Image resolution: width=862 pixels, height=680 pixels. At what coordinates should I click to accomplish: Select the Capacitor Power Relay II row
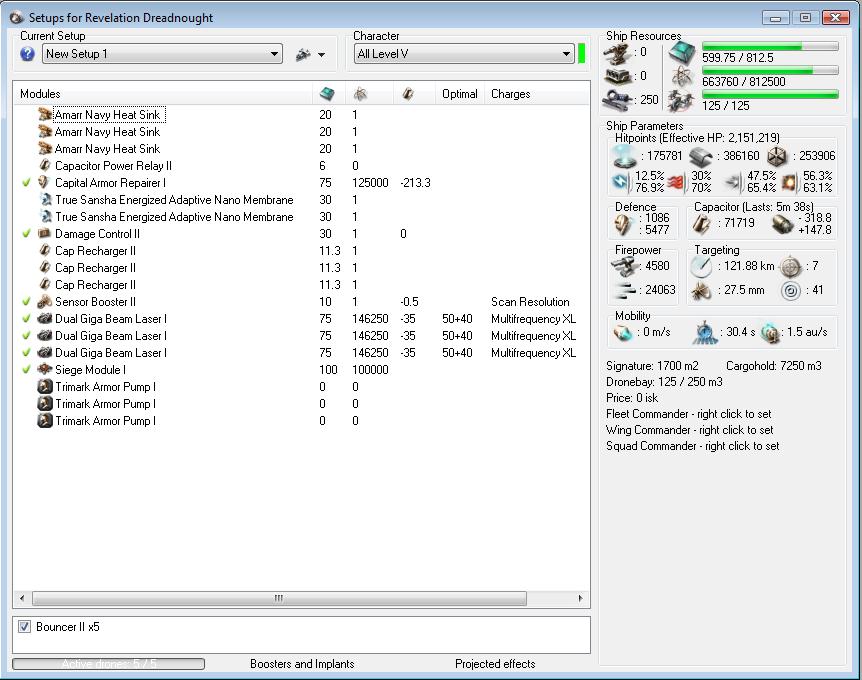tap(301, 166)
